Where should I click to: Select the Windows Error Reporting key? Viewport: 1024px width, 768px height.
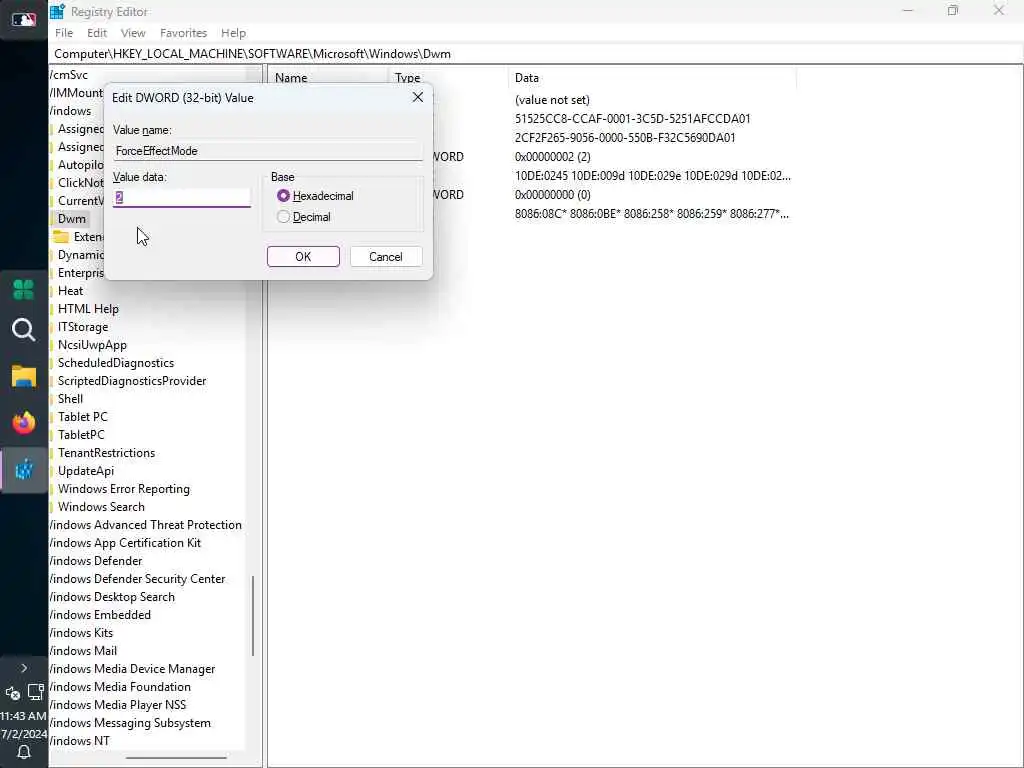click(x=123, y=488)
